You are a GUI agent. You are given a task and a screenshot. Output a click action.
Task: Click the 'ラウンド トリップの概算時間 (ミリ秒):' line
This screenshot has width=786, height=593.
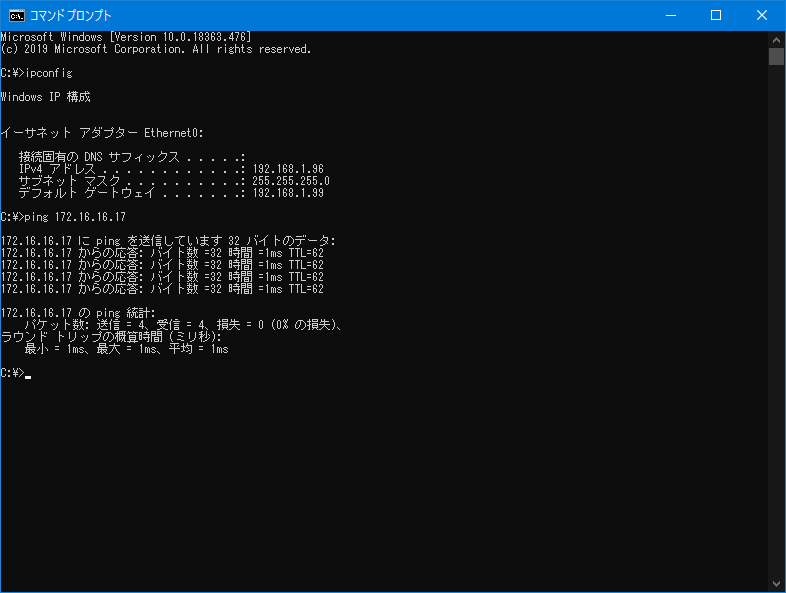point(111,337)
